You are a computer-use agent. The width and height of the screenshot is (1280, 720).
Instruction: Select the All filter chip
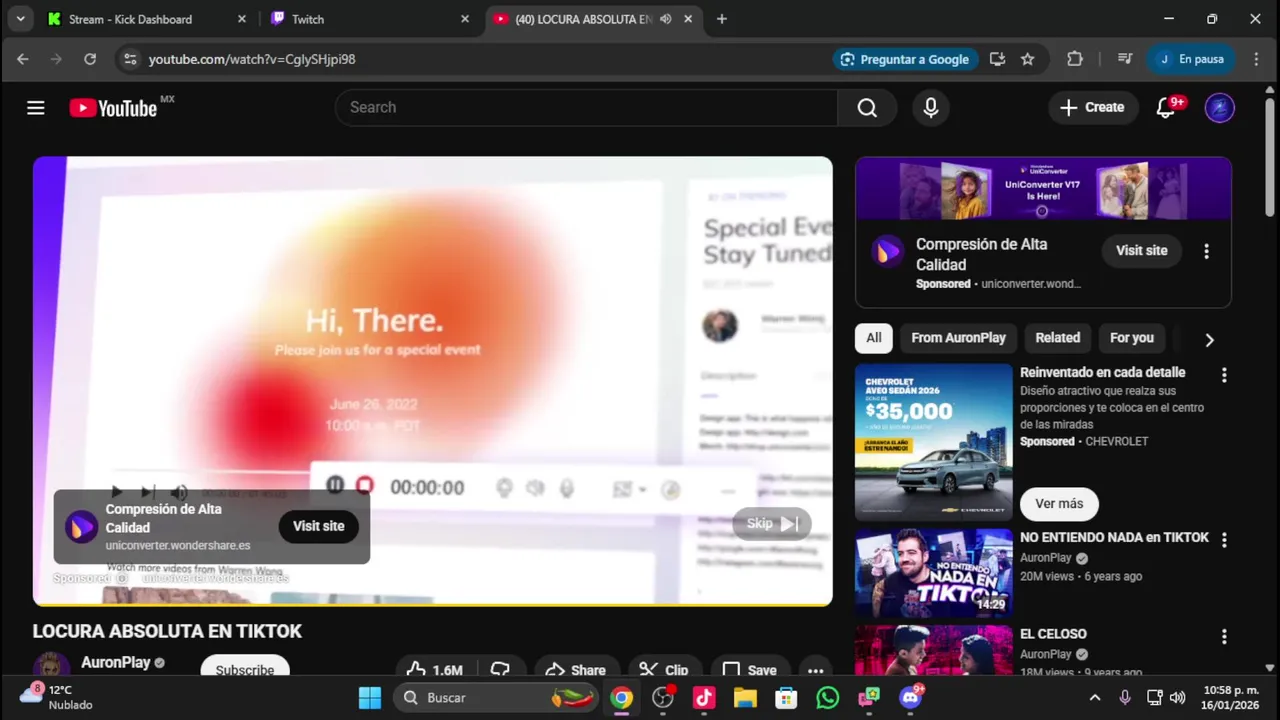tap(874, 338)
